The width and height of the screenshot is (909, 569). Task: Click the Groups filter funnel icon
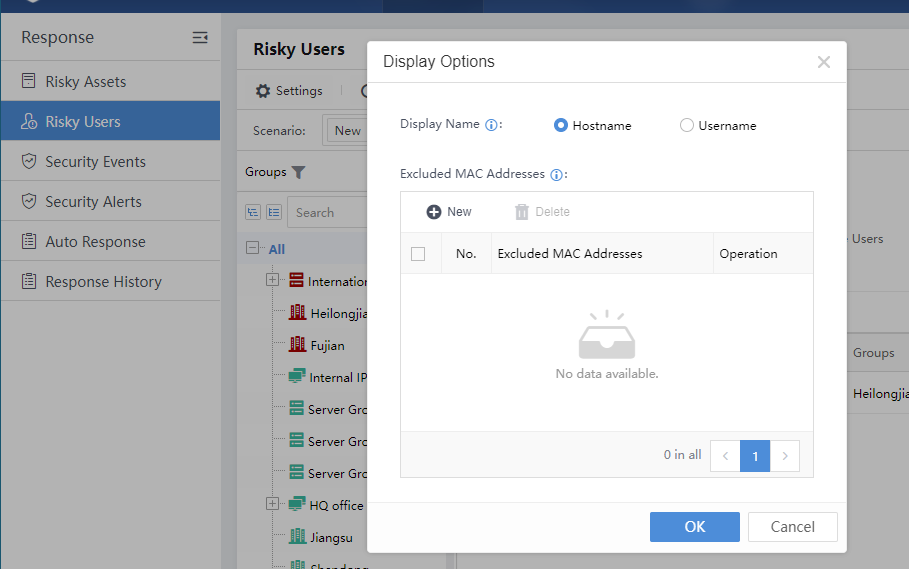click(298, 172)
